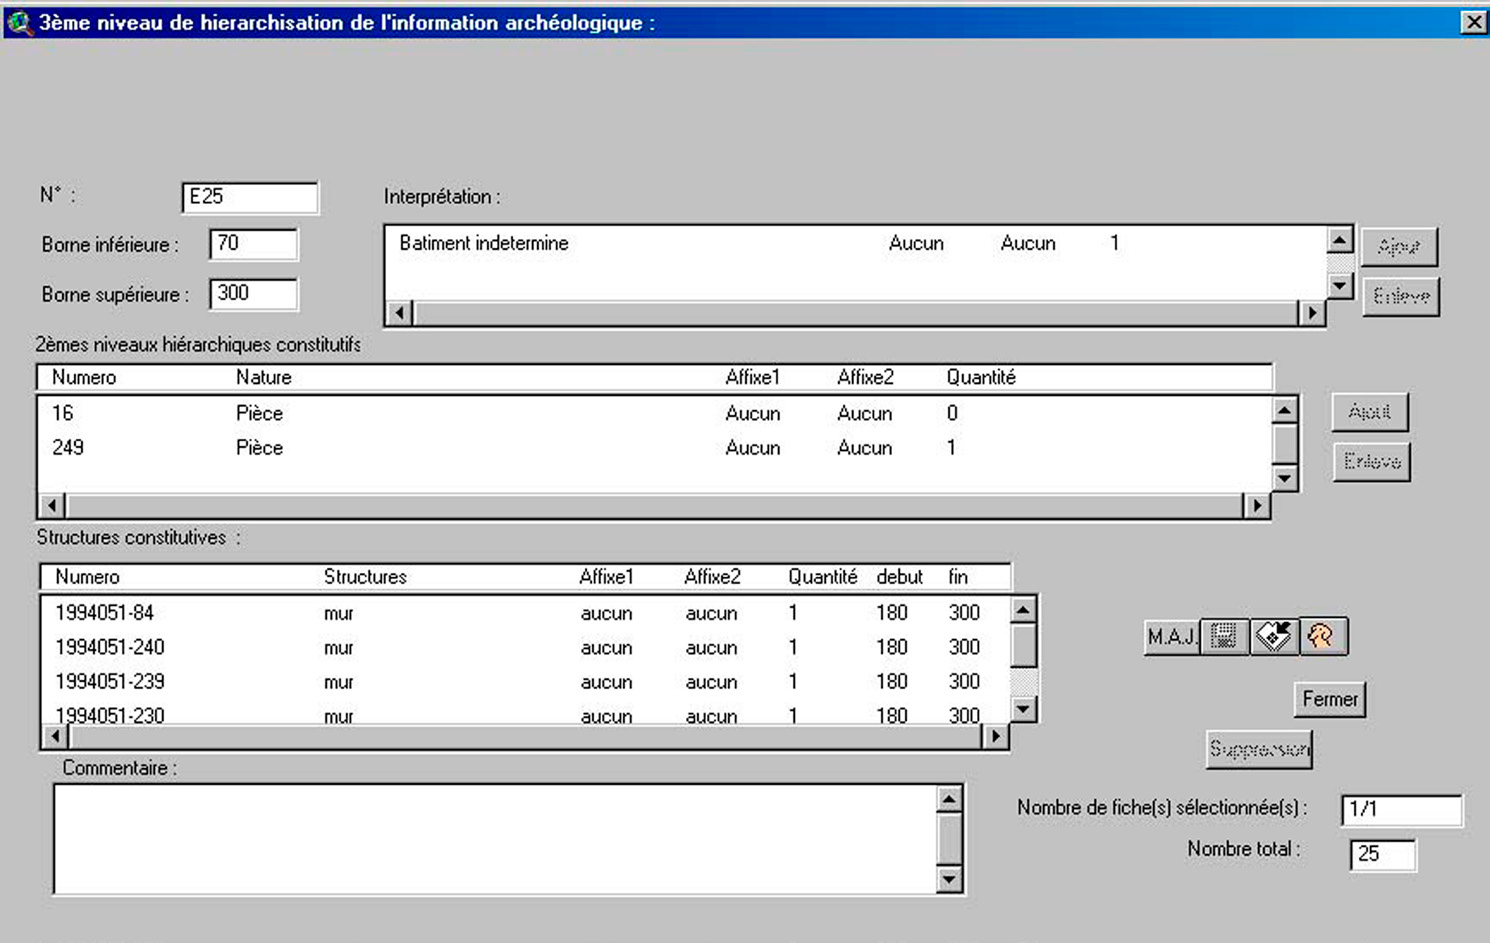Click the Nature column header
The width and height of the screenshot is (1490, 943).
264,377
